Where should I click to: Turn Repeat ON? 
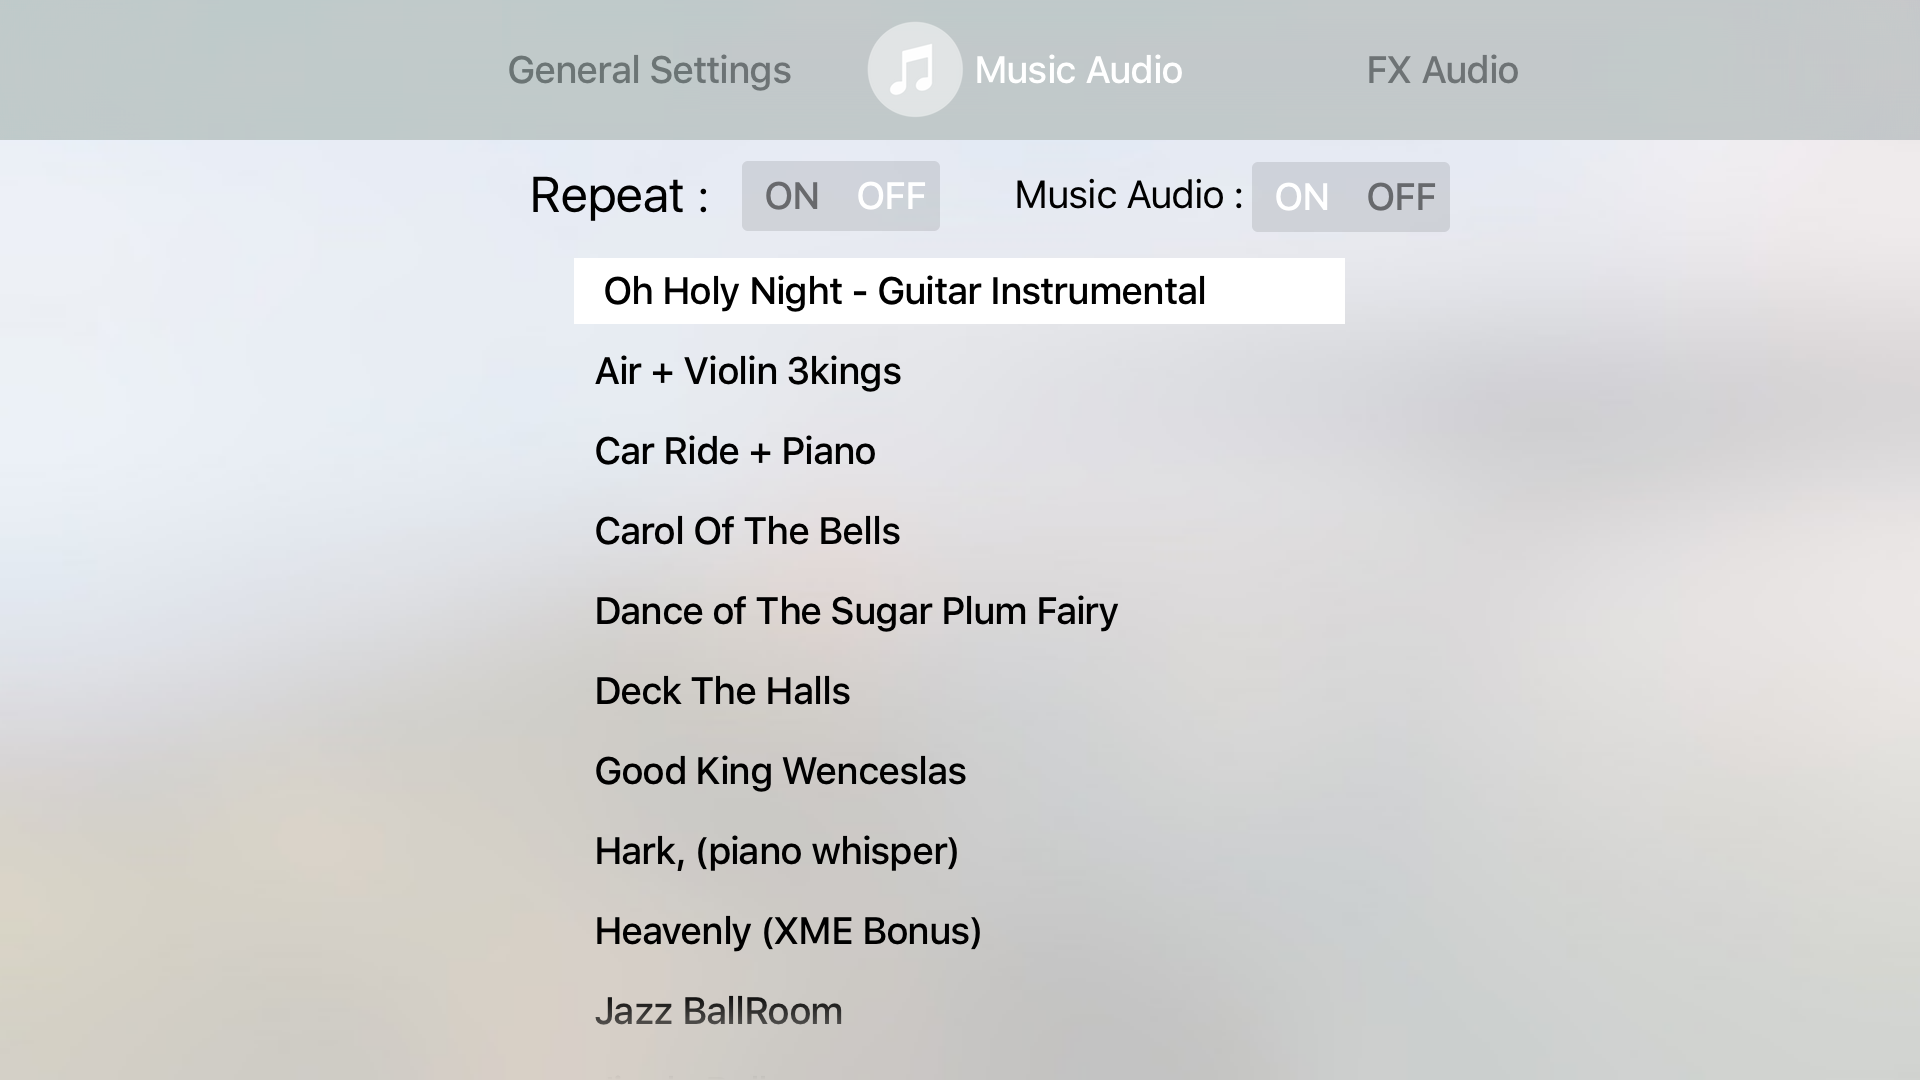pos(791,196)
